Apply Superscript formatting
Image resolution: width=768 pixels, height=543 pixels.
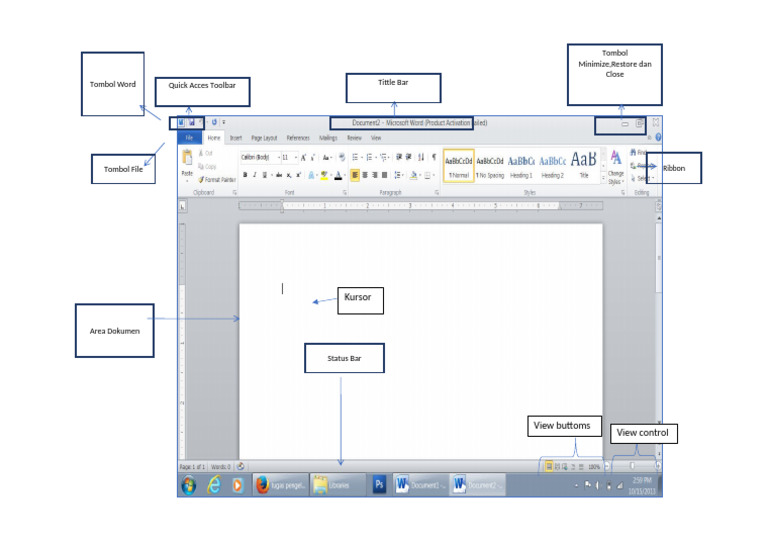298,175
